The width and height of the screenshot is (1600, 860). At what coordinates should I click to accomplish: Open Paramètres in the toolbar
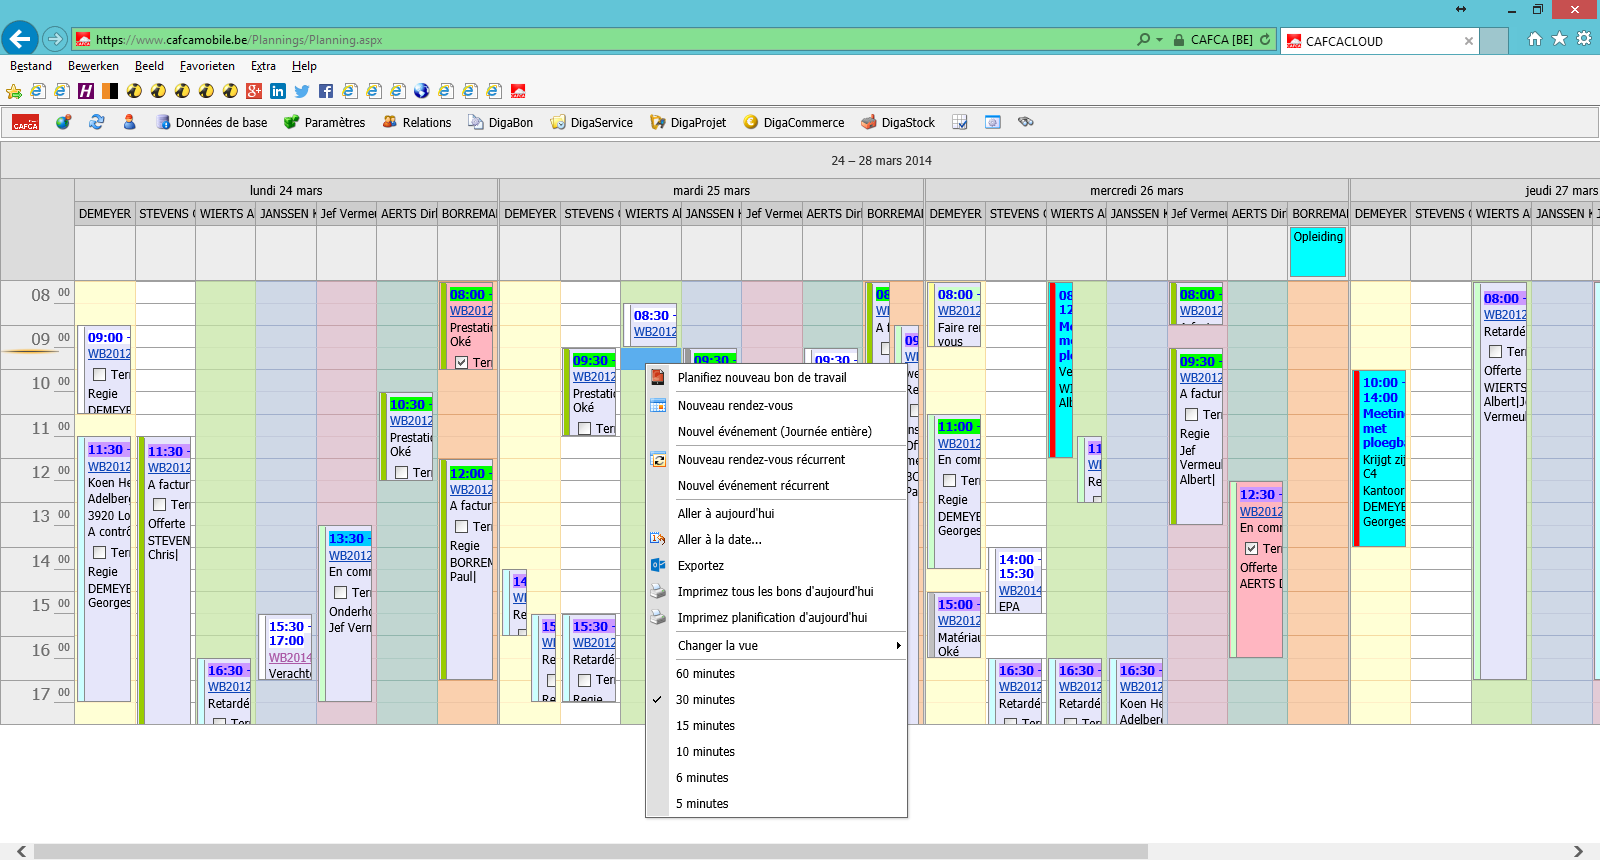point(324,122)
